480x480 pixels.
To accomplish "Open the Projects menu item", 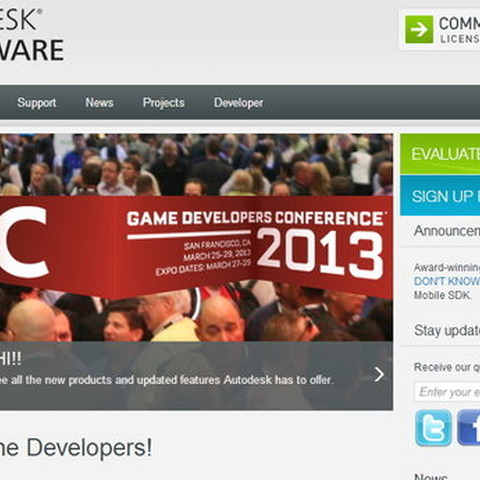I will click(164, 103).
